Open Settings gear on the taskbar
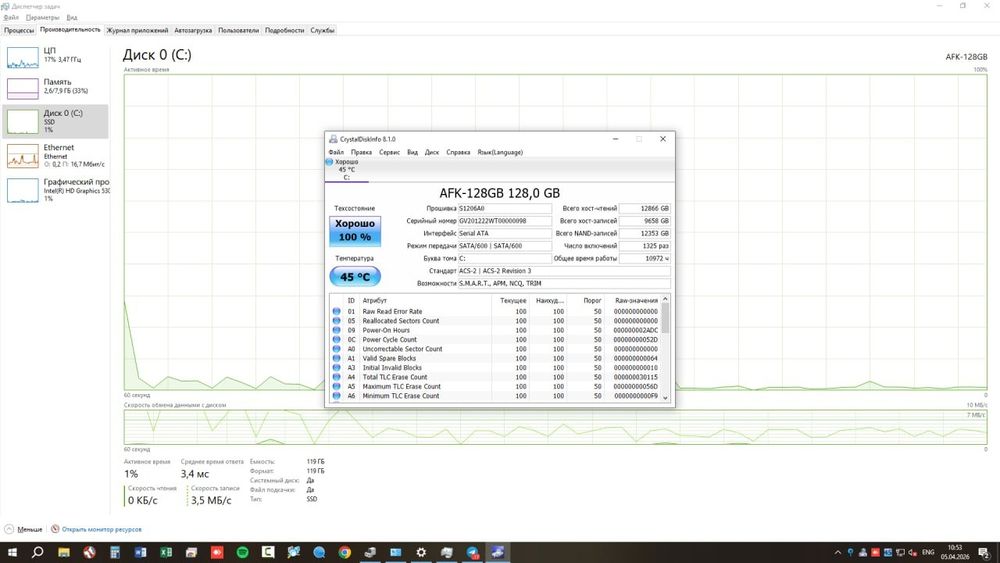The image size is (1000, 563). [x=421, y=552]
